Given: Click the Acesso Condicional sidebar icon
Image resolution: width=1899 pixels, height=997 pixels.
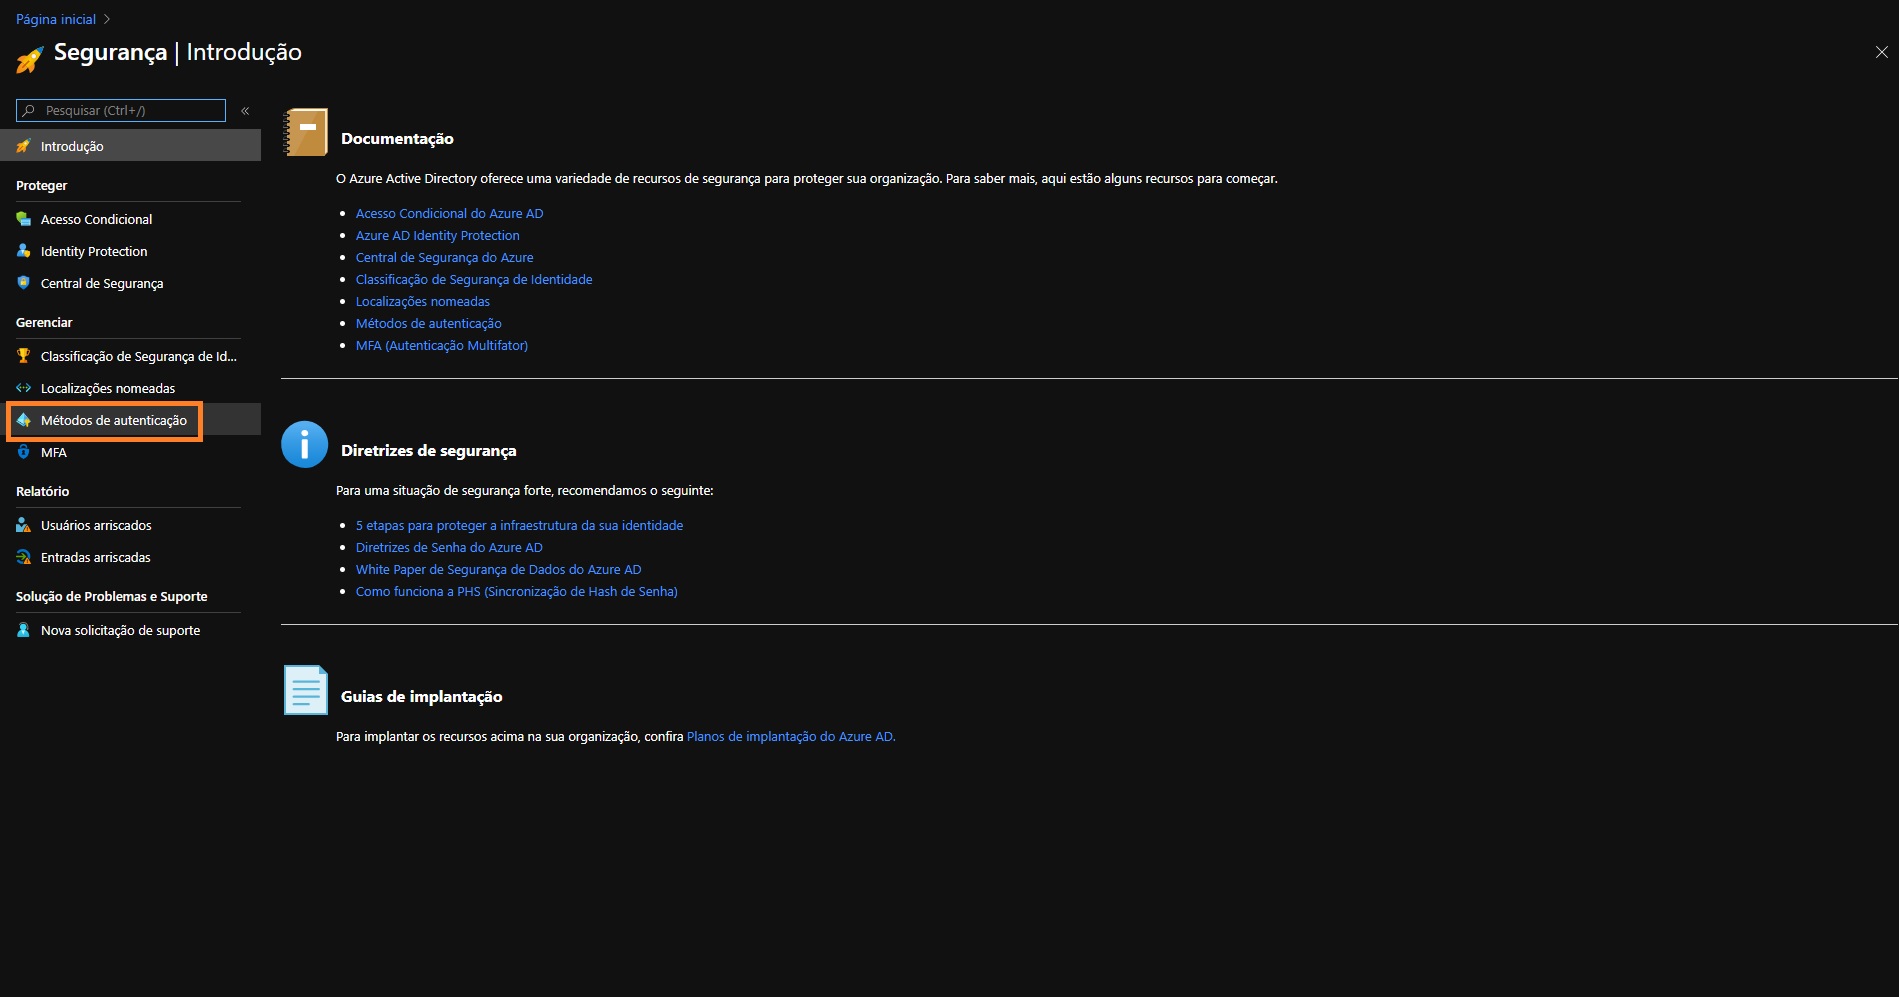Looking at the screenshot, I should (23, 219).
